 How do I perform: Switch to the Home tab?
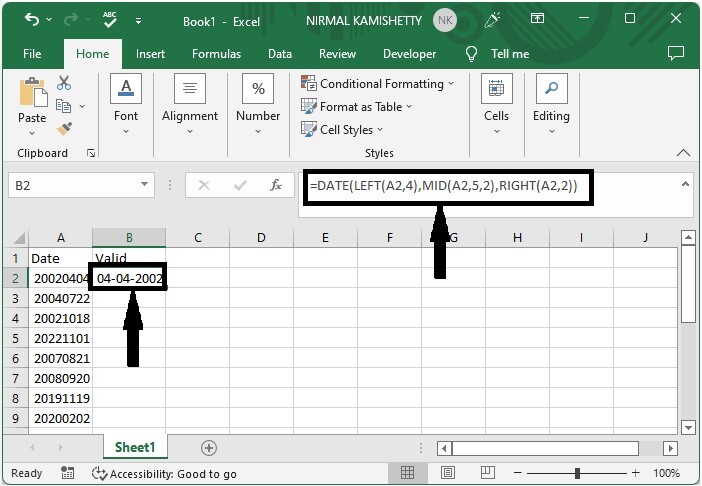pyautogui.click(x=93, y=54)
